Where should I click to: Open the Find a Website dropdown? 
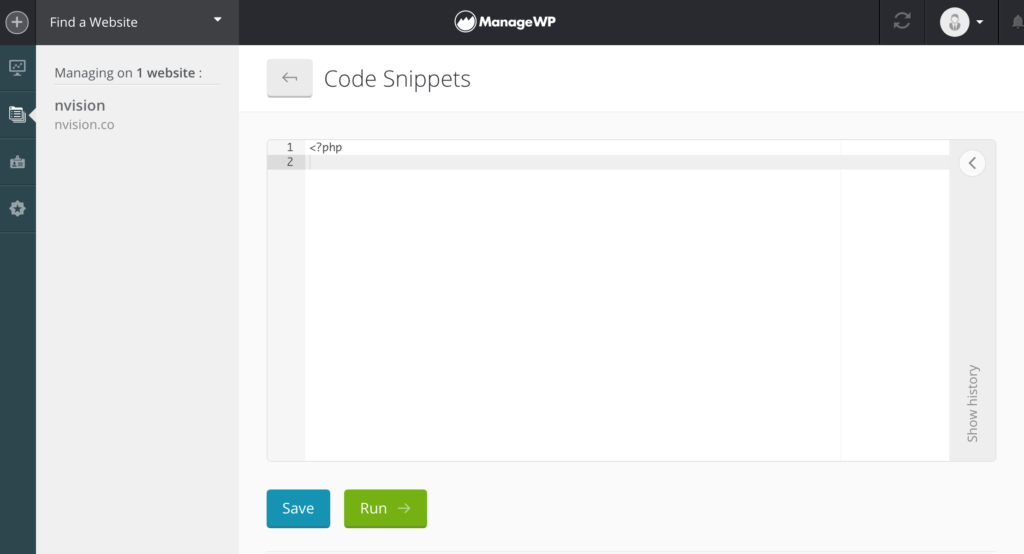[x=137, y=22]
